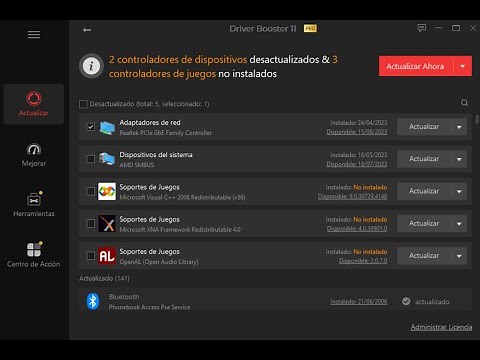Screen dimensions: 480x360
Task: Update the Realtek PCIe GbE driver
Action: [424, 127]
